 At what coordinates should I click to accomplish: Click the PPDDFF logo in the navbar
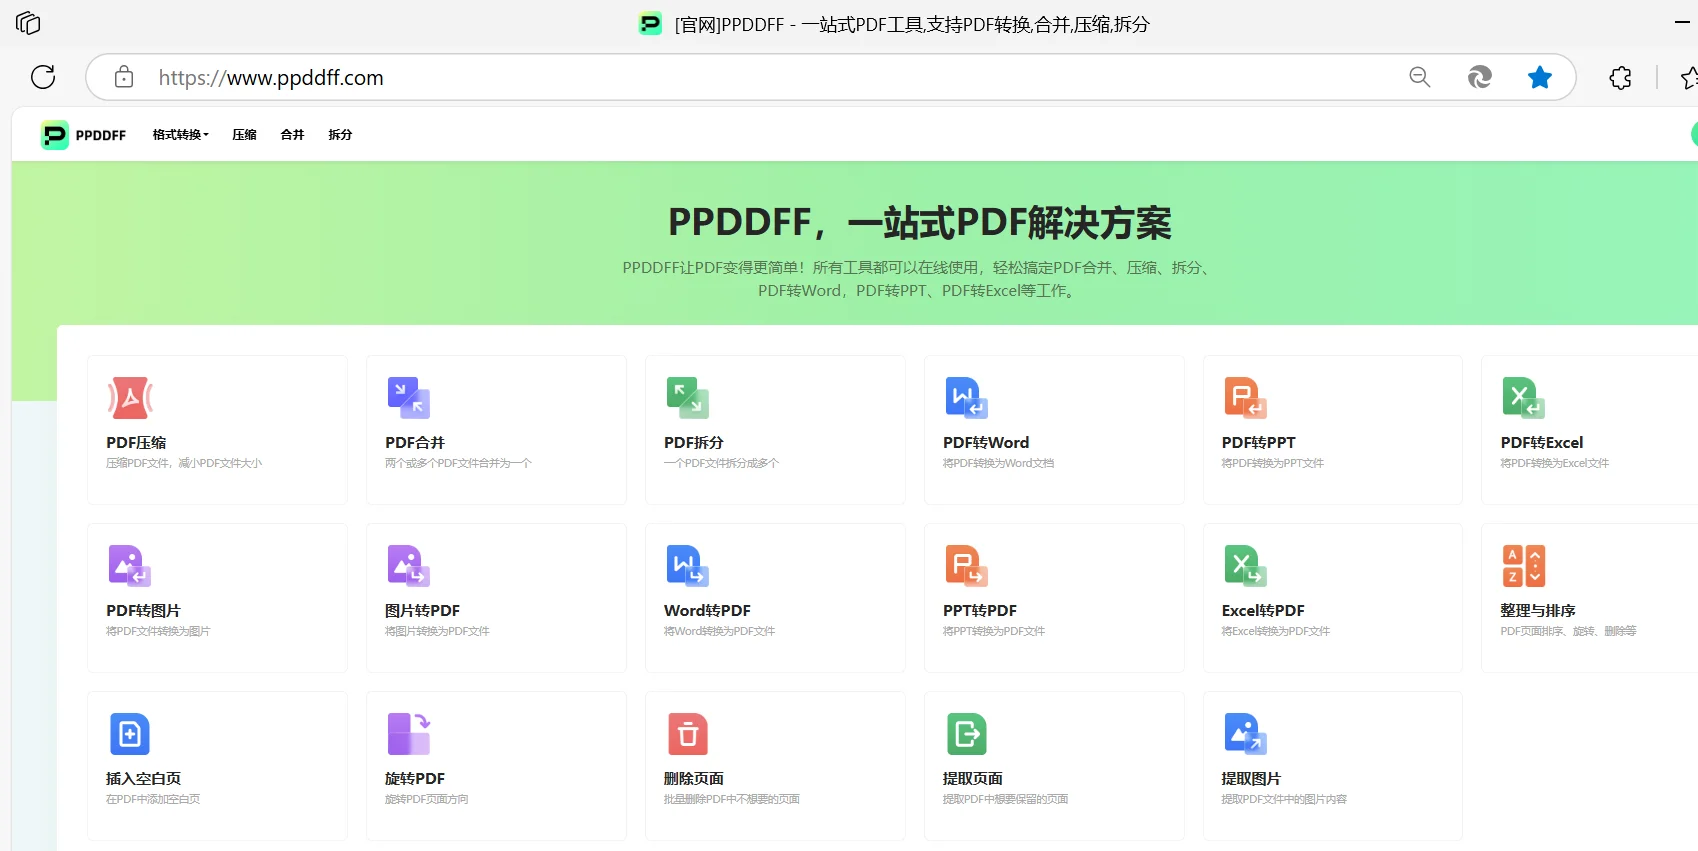point(55,135)
